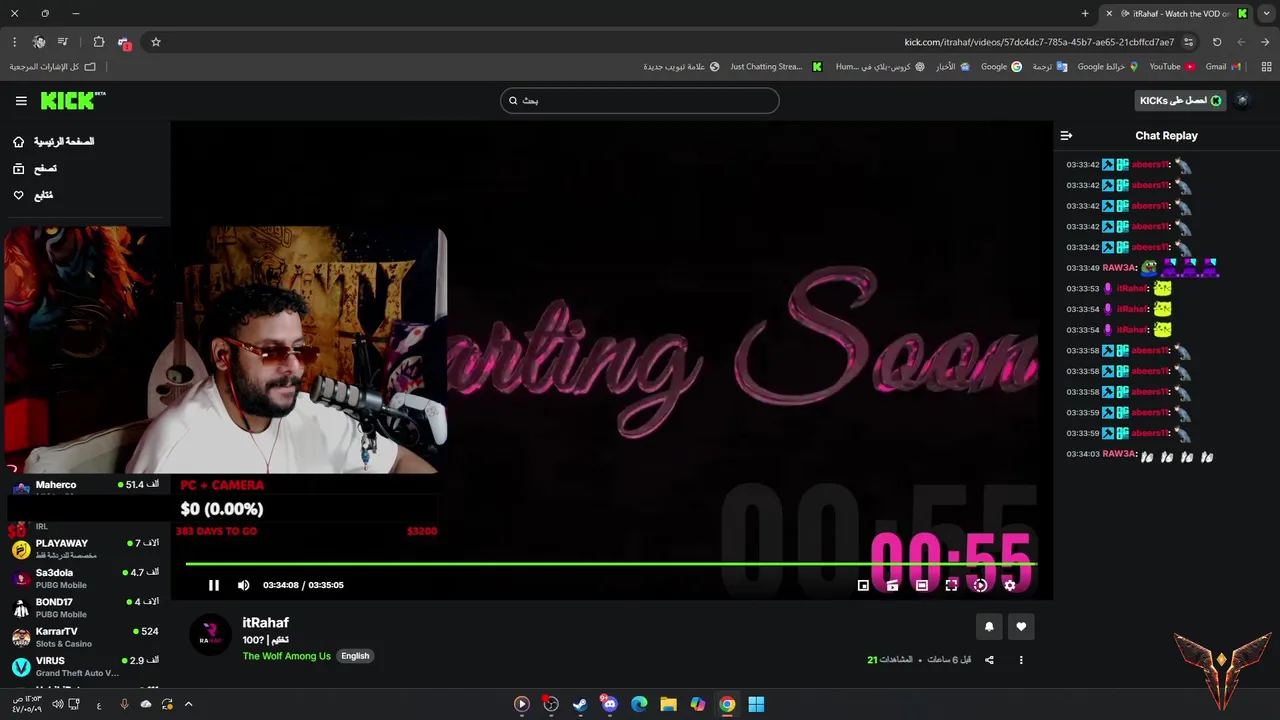Open Discord from the taskbar
This screenshot has width=1280, height=720.
click(x=609, y=704)
